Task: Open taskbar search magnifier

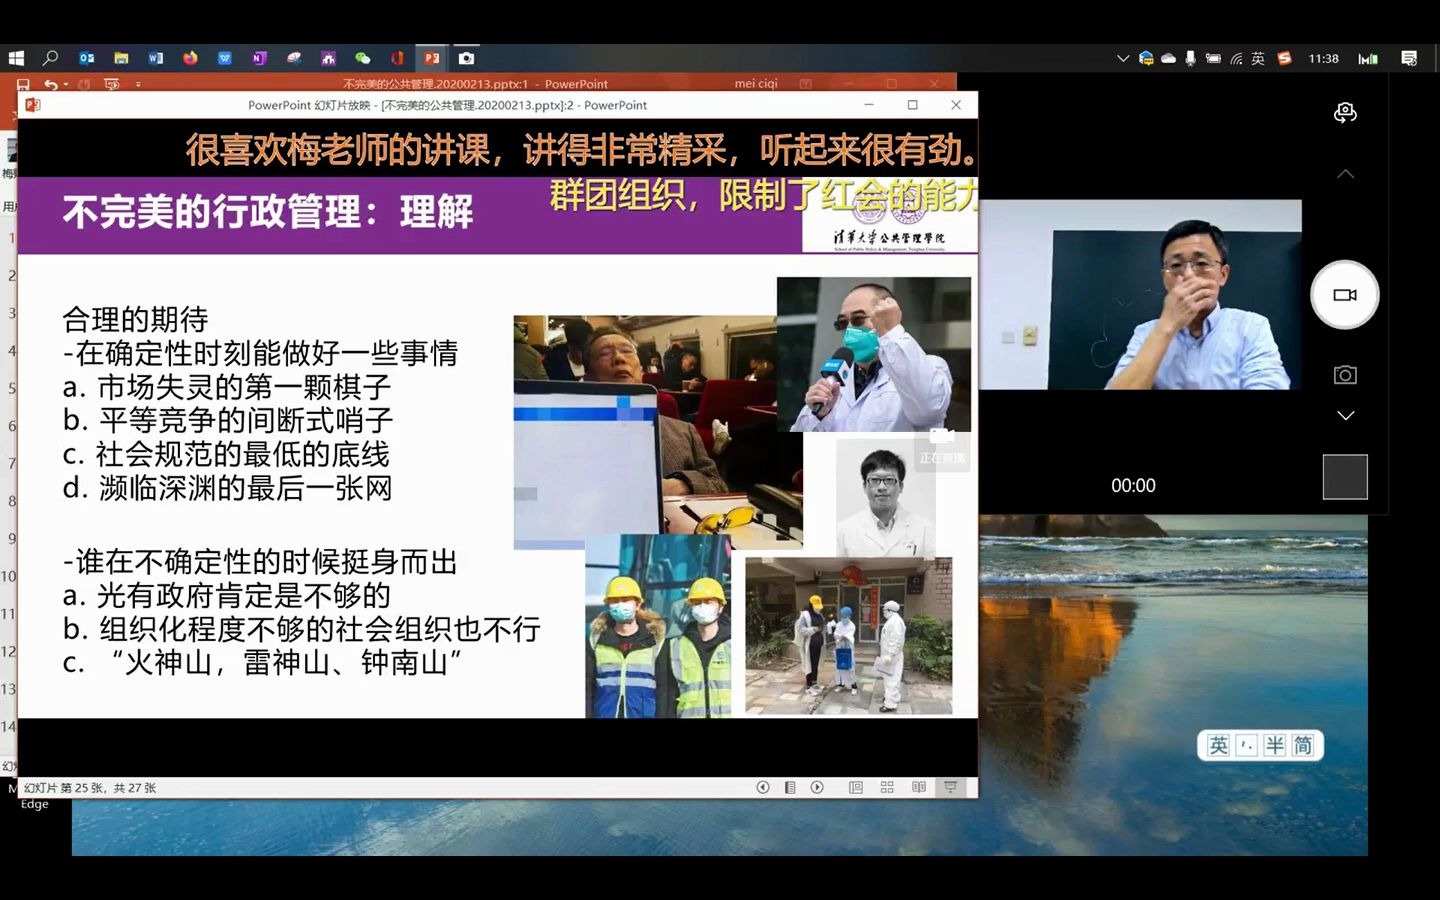Action: tap(50, 58)
